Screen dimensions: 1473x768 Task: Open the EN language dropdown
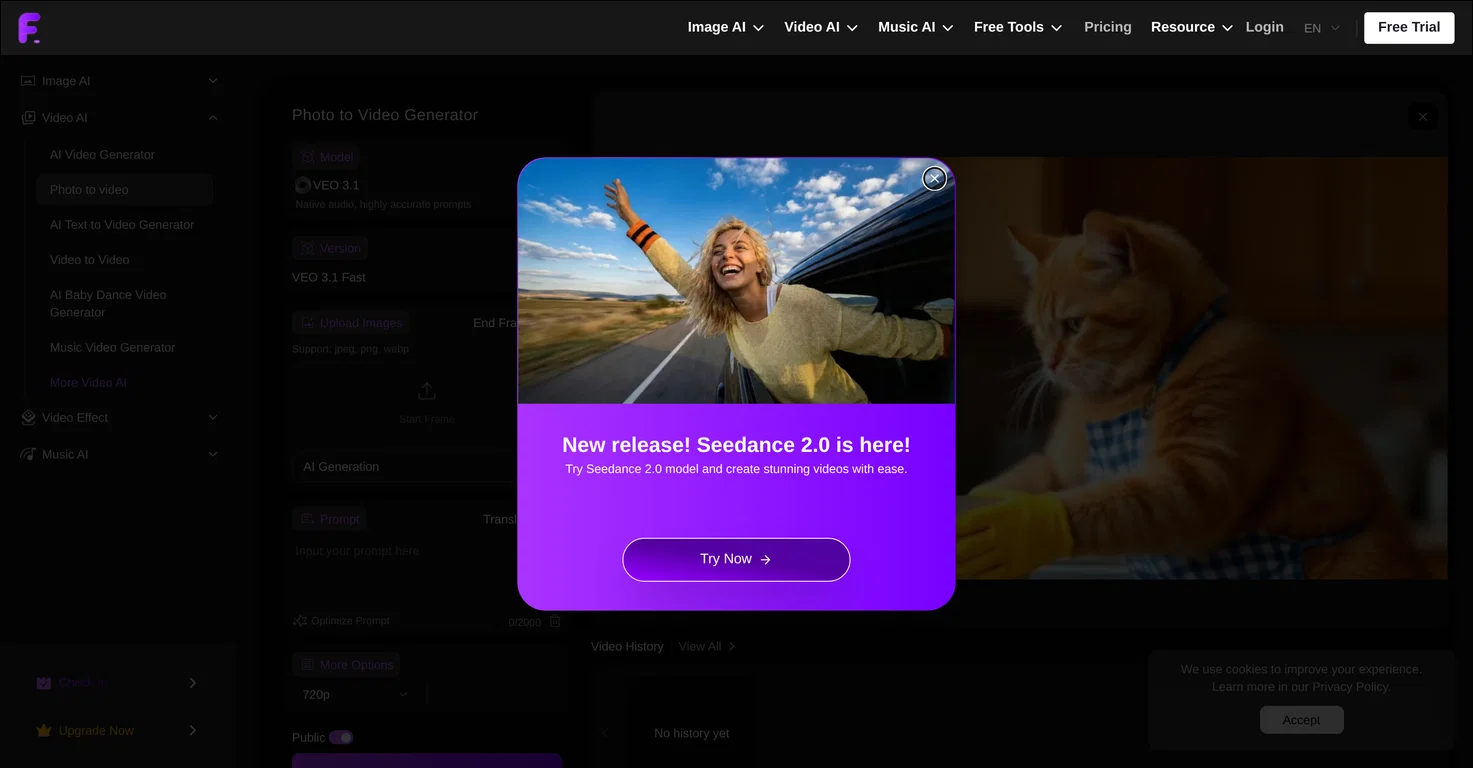(x=1321, y=28)
